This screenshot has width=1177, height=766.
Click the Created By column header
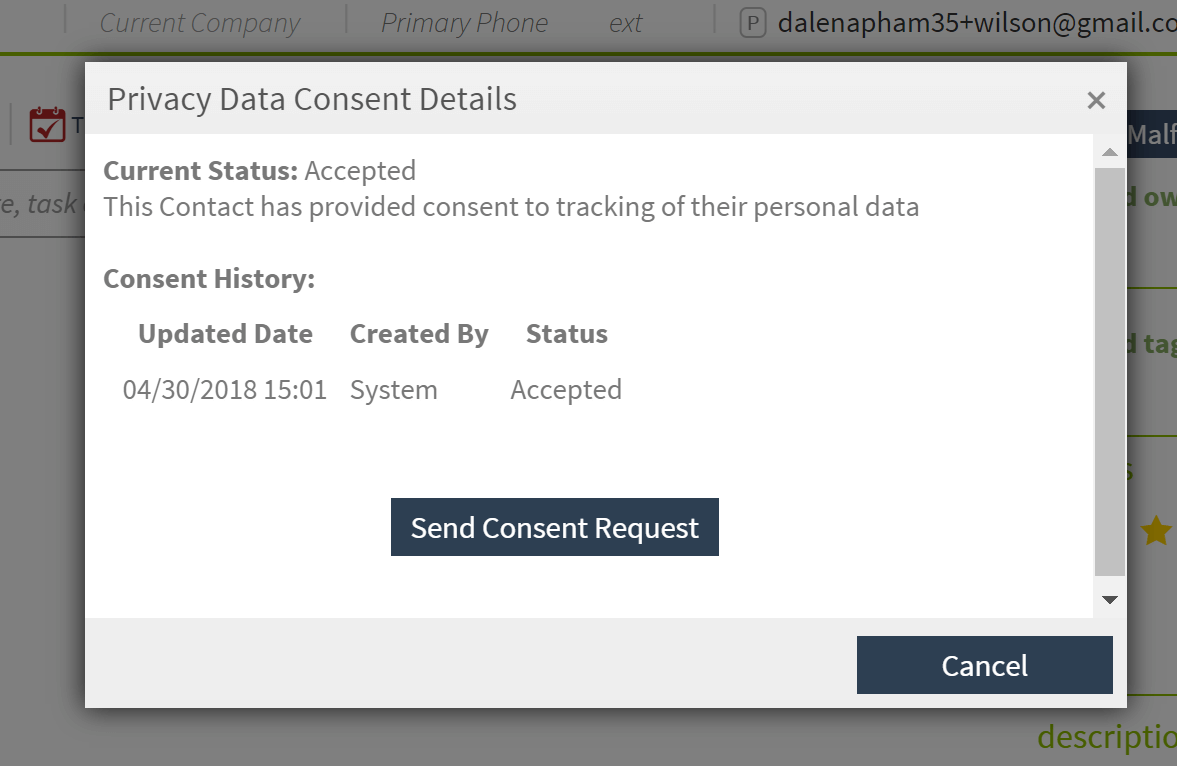pyautogui.click(x=419, y=334)
